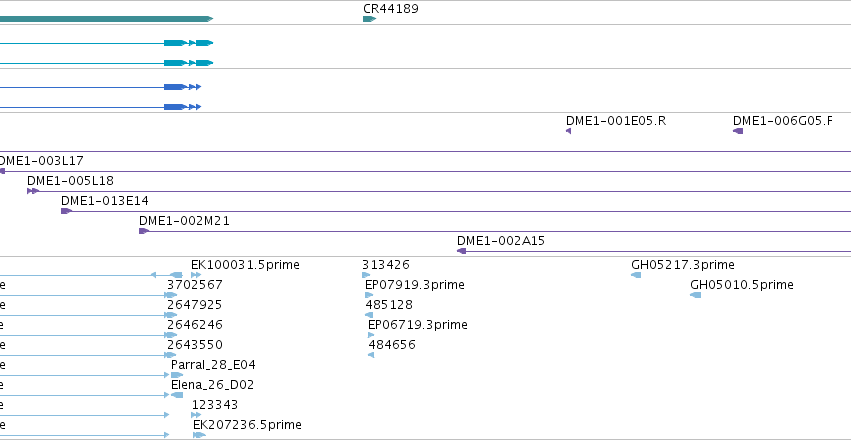Click the 484656 feature arrow
The height and width of the screenshot is (440, 851).
(x=371, y=355)
